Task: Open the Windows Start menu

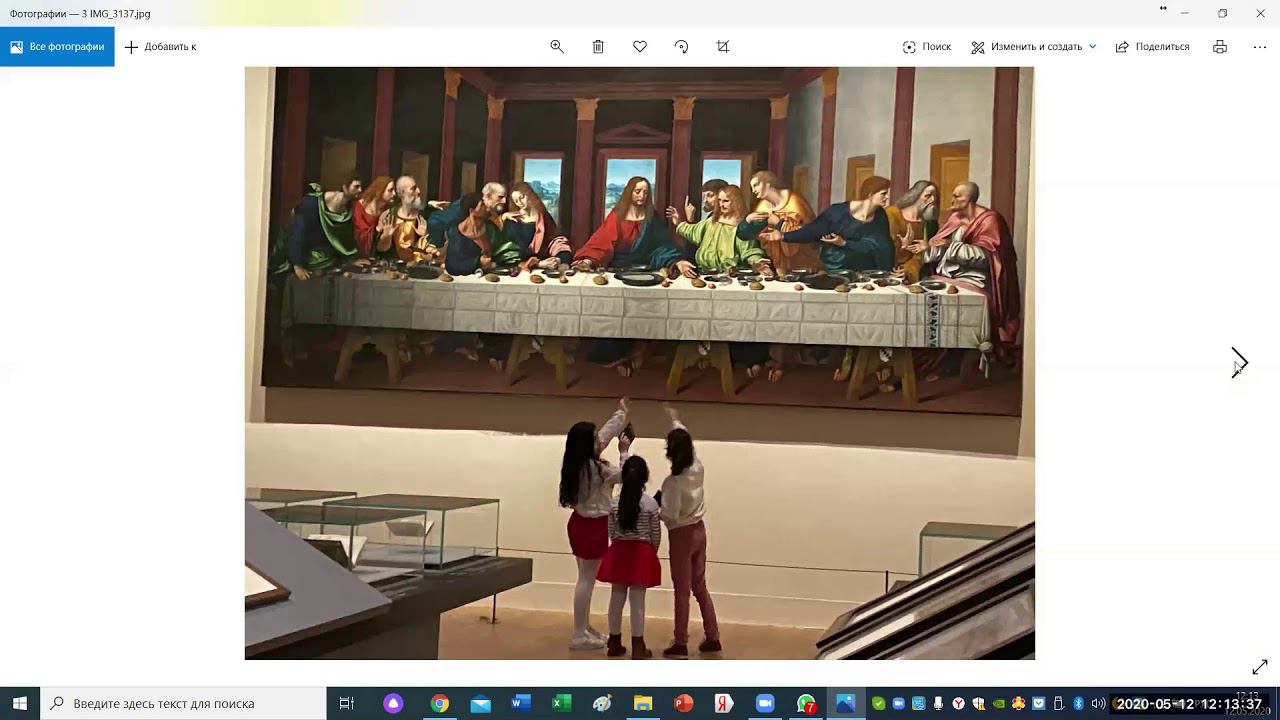Action: (x=20, y=703)
